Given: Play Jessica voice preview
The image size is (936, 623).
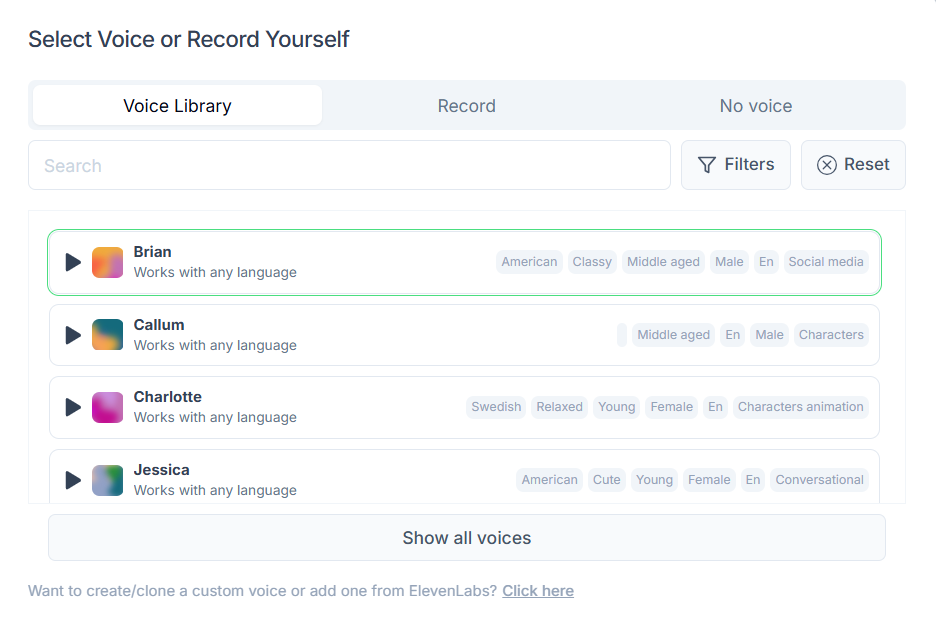Looking at the screenshot, I should (73, 480).
